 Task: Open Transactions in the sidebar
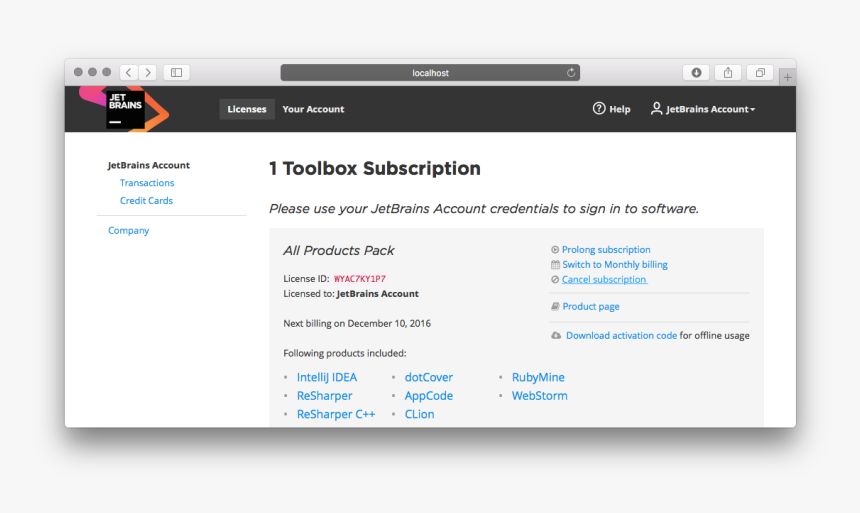click(147, 183)
